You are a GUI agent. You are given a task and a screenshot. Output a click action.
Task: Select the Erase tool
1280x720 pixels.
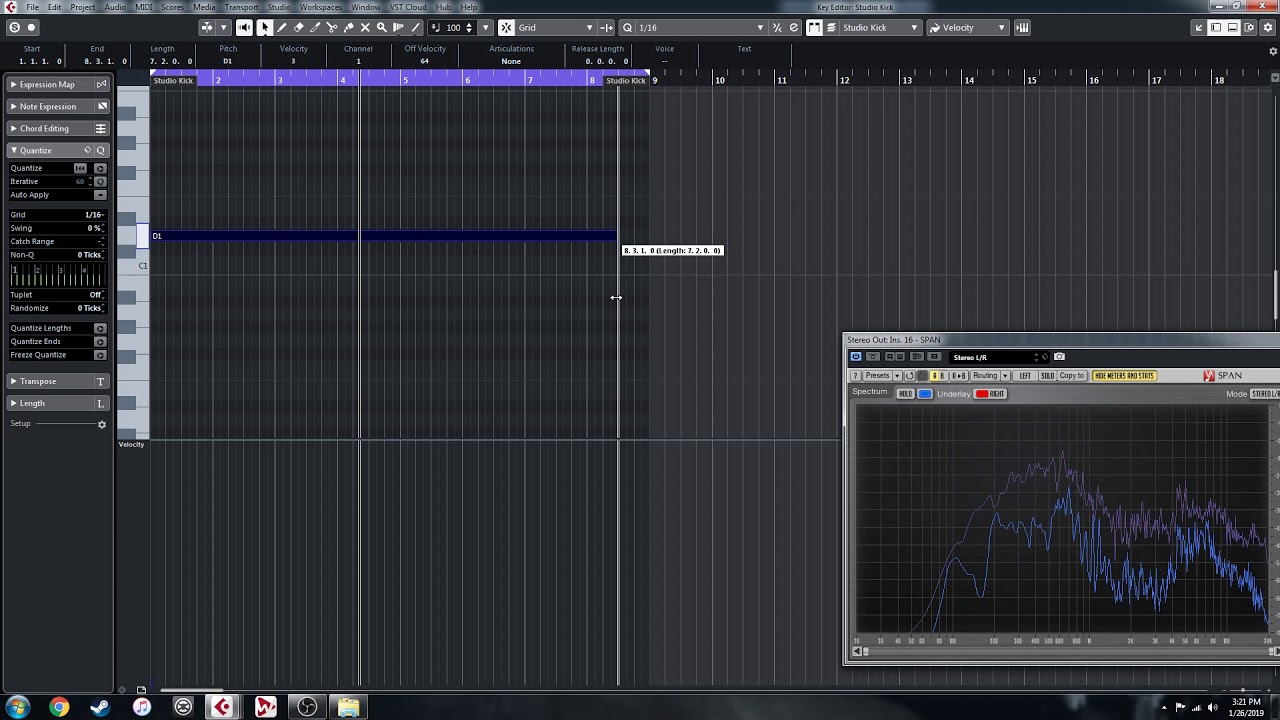298,28
